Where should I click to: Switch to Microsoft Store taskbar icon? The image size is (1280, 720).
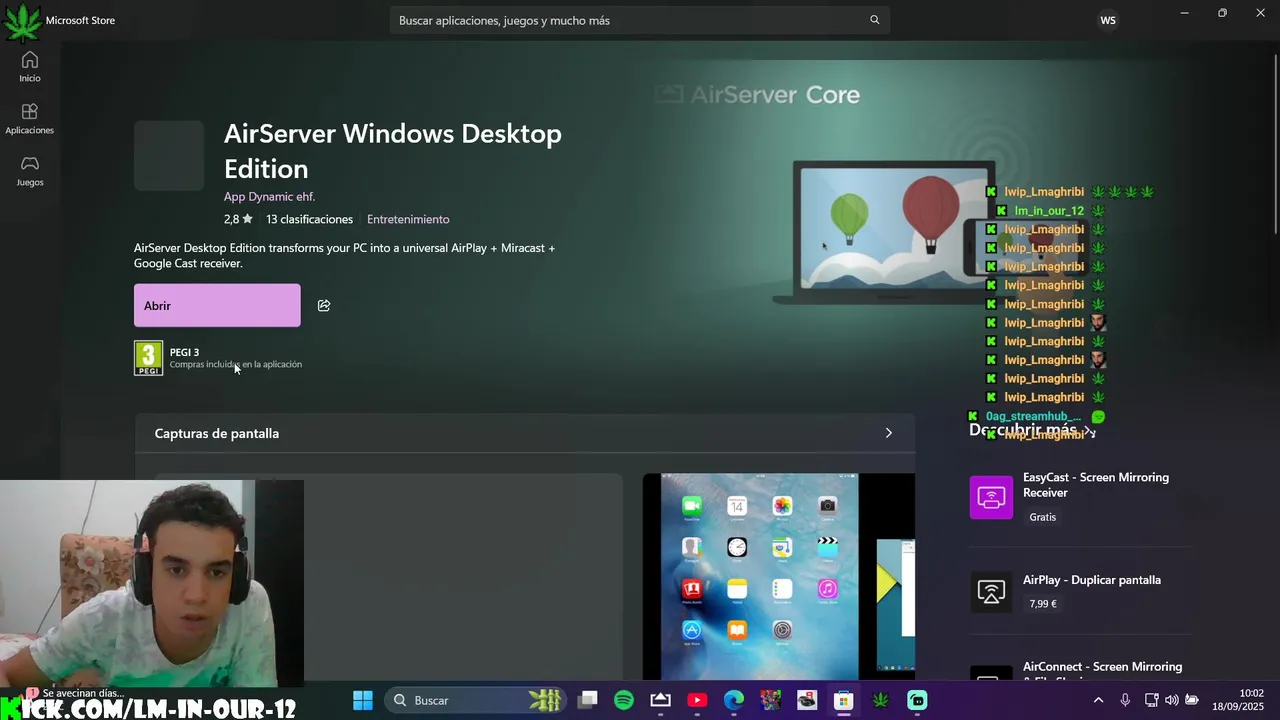pos(844,700)
